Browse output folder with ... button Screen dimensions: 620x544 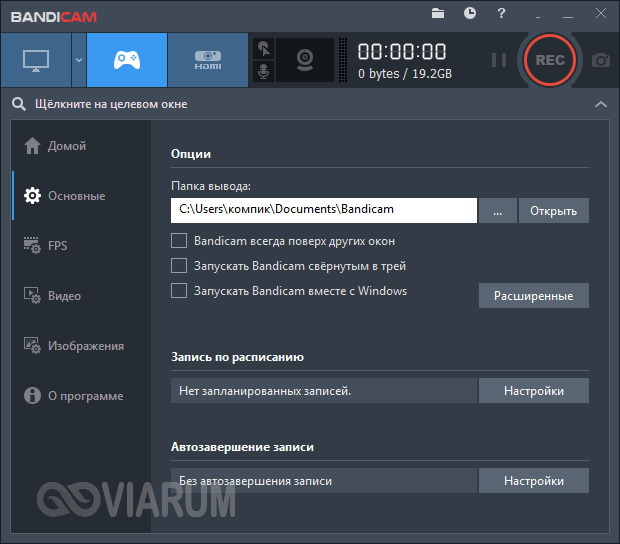click(x=497, y=210)
